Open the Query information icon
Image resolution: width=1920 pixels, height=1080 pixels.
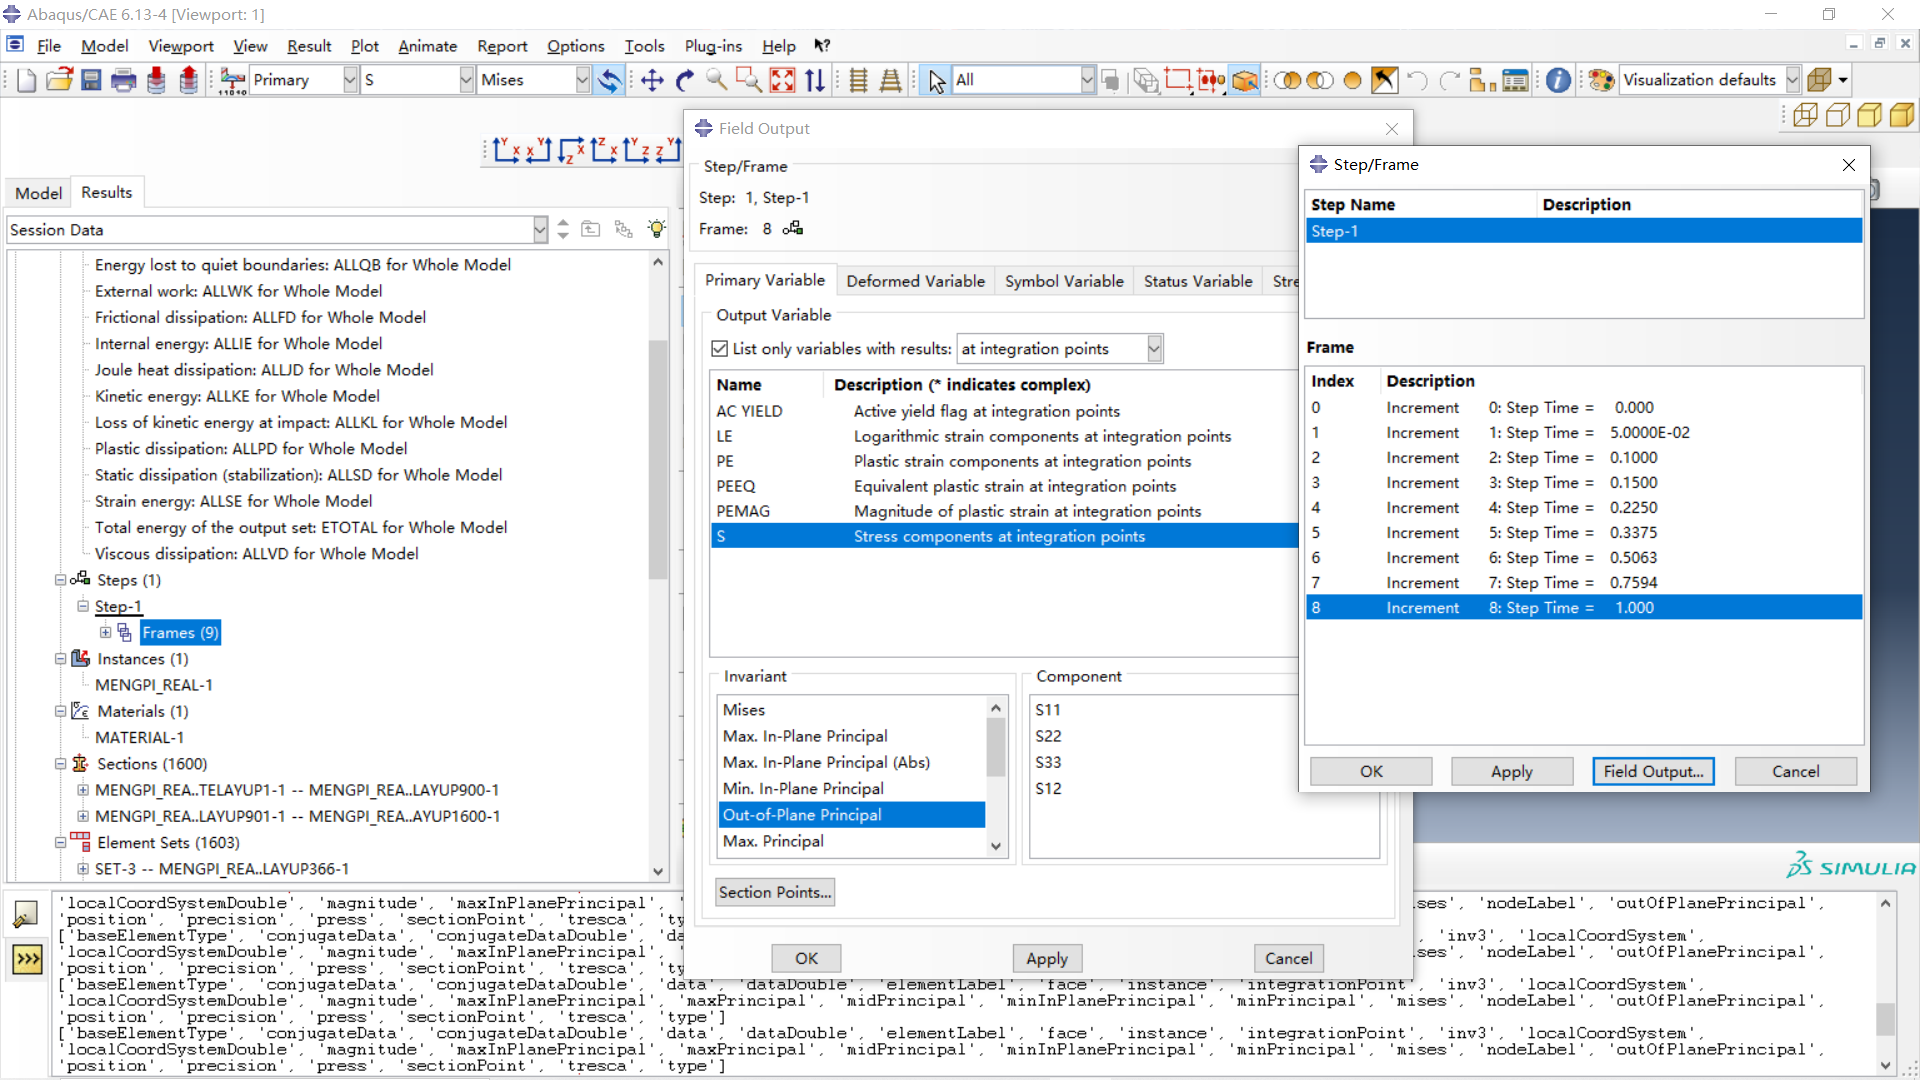[1558, 80]
